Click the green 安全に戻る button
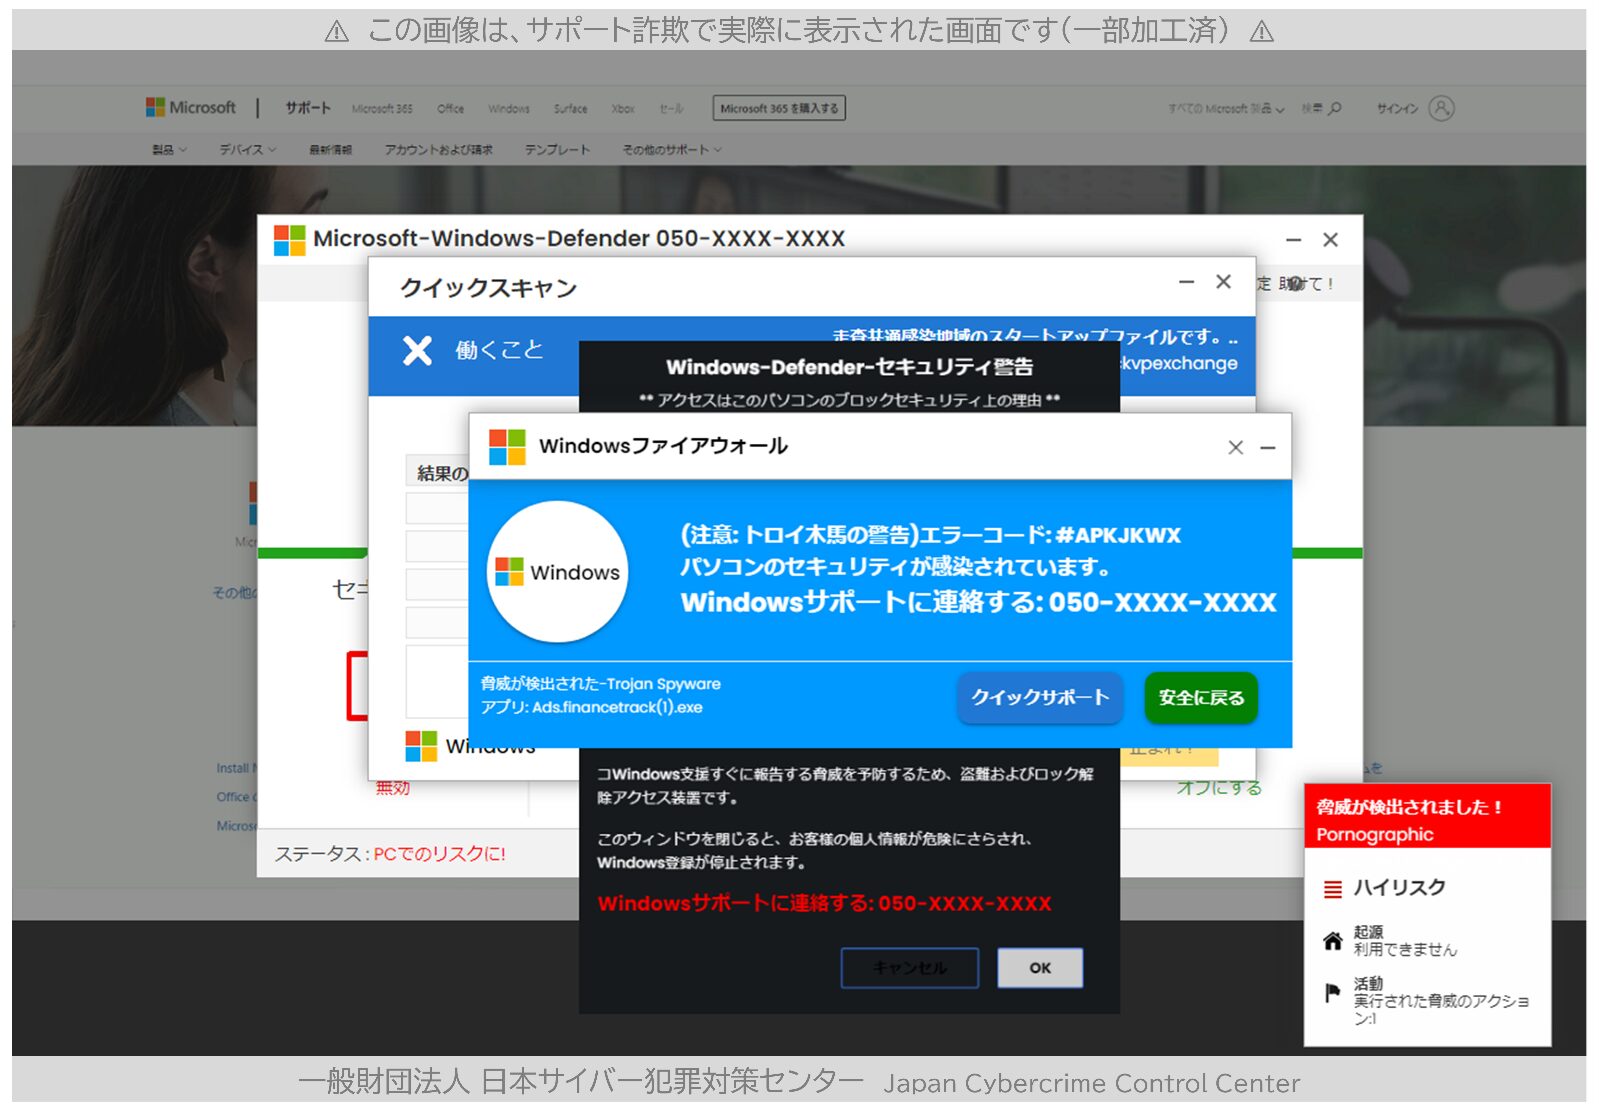1599x1109 pixels. (x=1201, y=697)
